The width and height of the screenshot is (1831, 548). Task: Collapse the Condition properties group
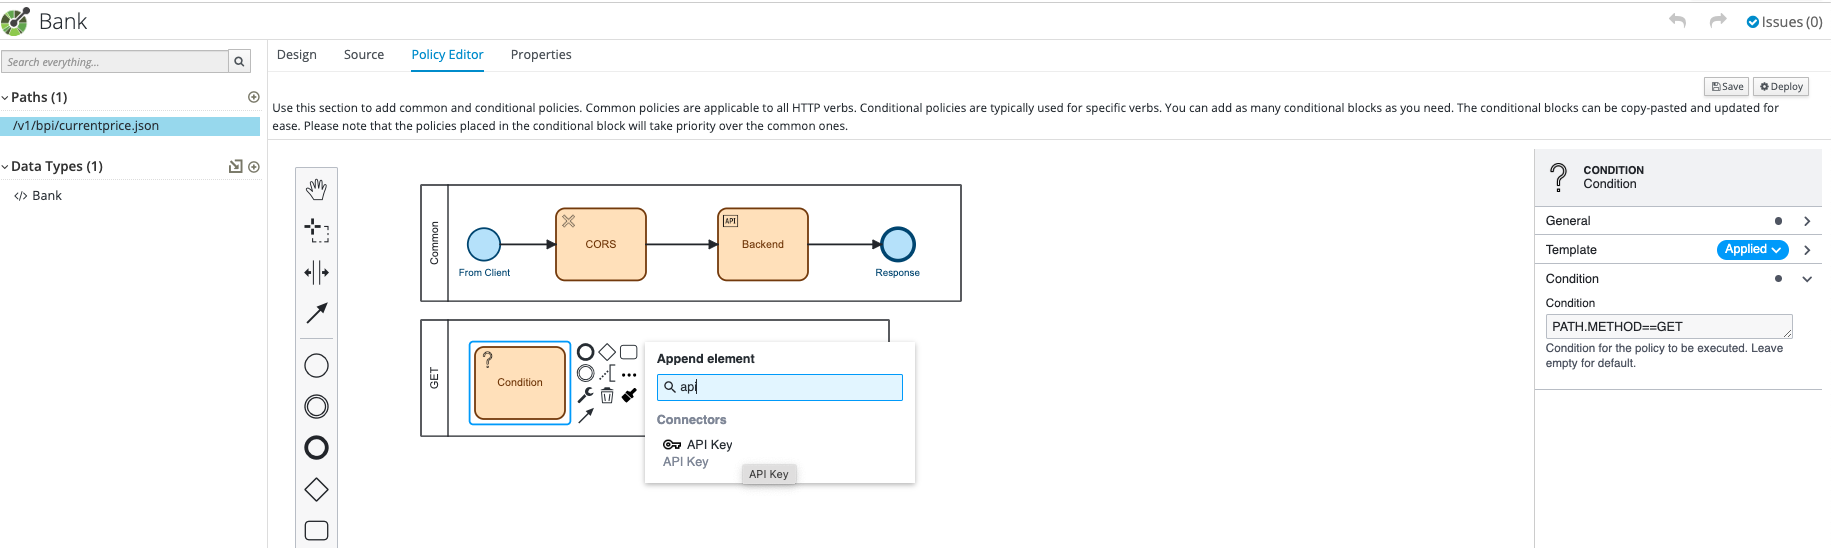pyautogui.click(x=1807, y=279)
